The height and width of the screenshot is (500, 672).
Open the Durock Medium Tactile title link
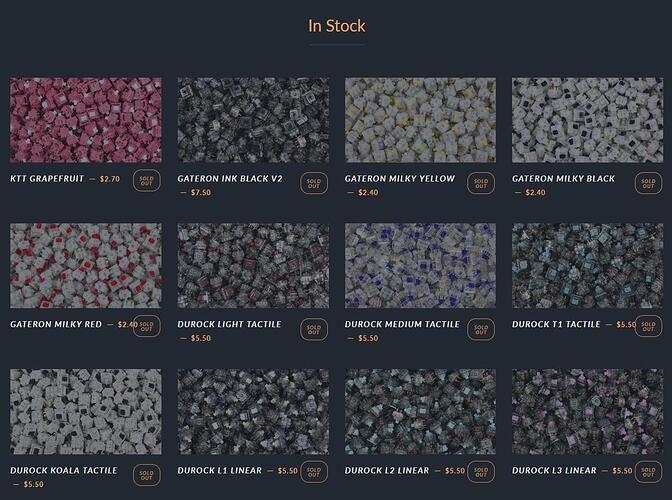(402, 324)
